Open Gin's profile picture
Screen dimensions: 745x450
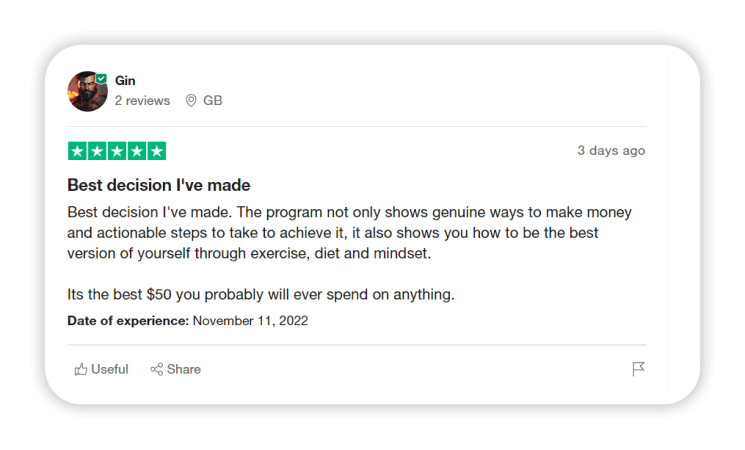(x=87, y=91)
